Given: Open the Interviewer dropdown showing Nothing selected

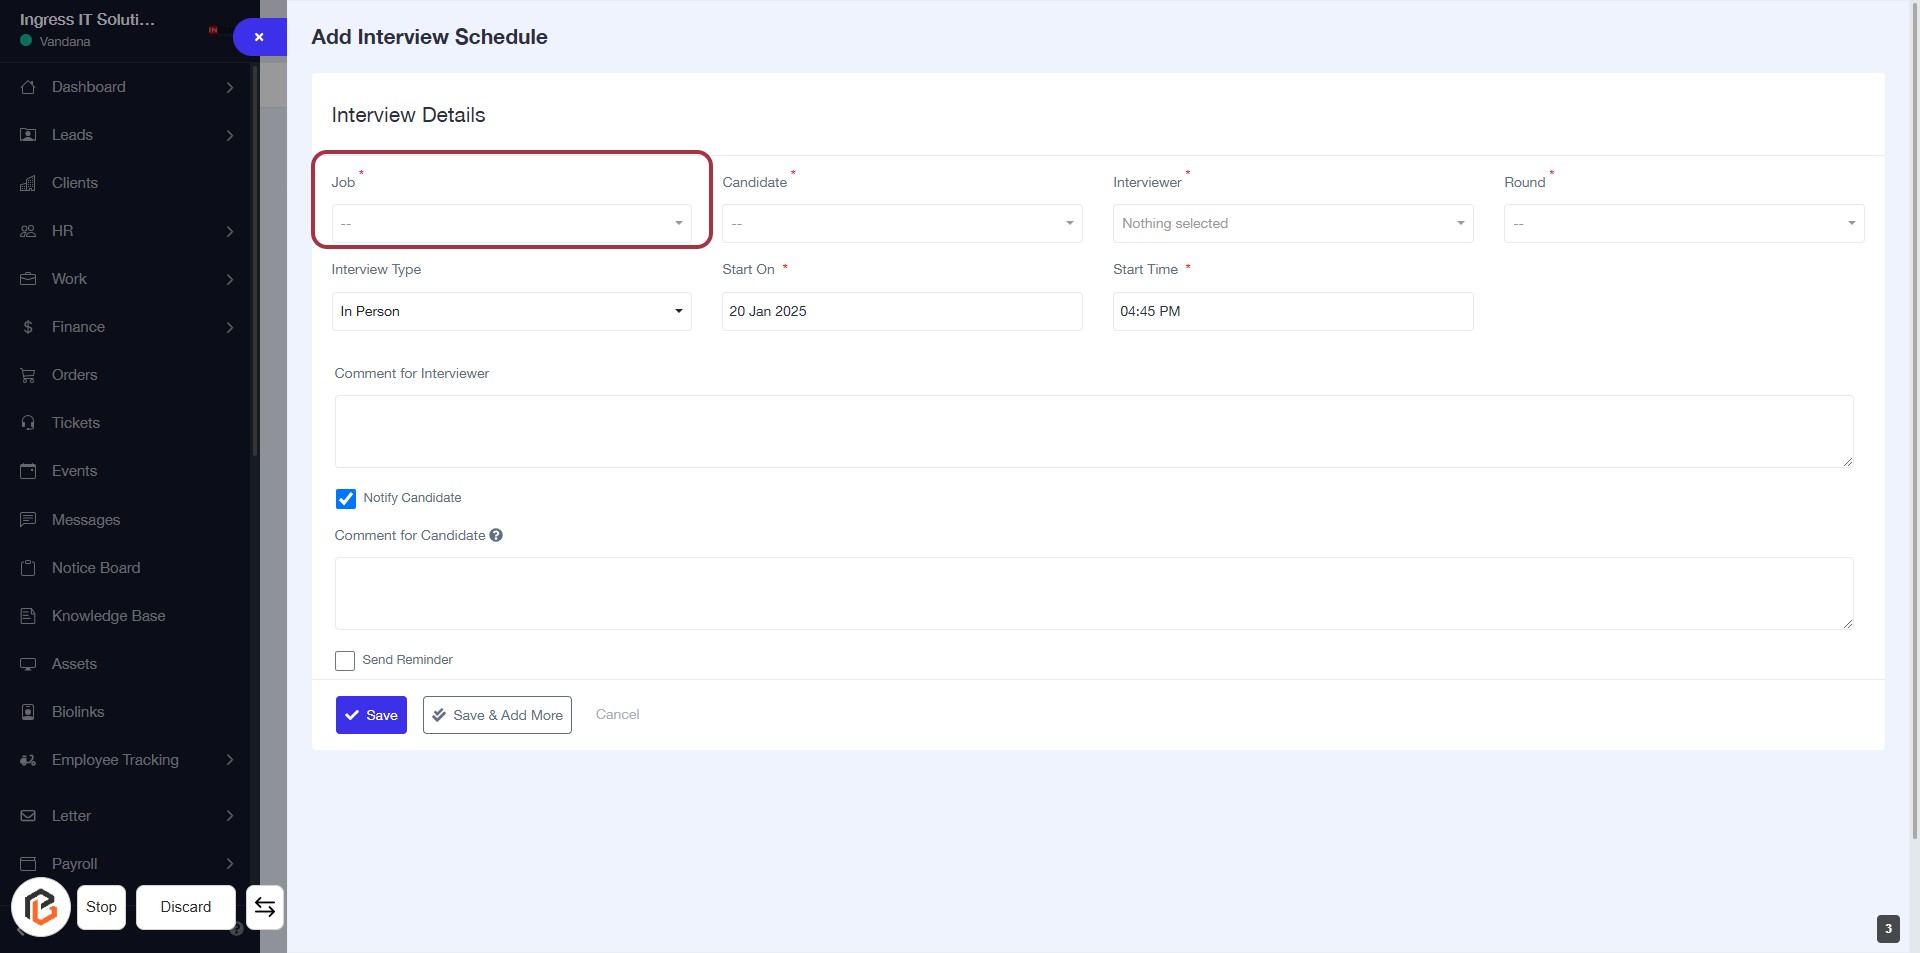Looking at the screenshot, I should pyautogui.click(x=1292, y=224).
